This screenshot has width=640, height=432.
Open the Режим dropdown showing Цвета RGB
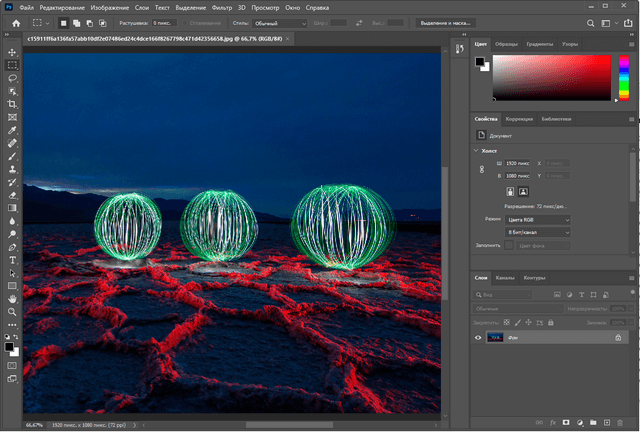538,218
